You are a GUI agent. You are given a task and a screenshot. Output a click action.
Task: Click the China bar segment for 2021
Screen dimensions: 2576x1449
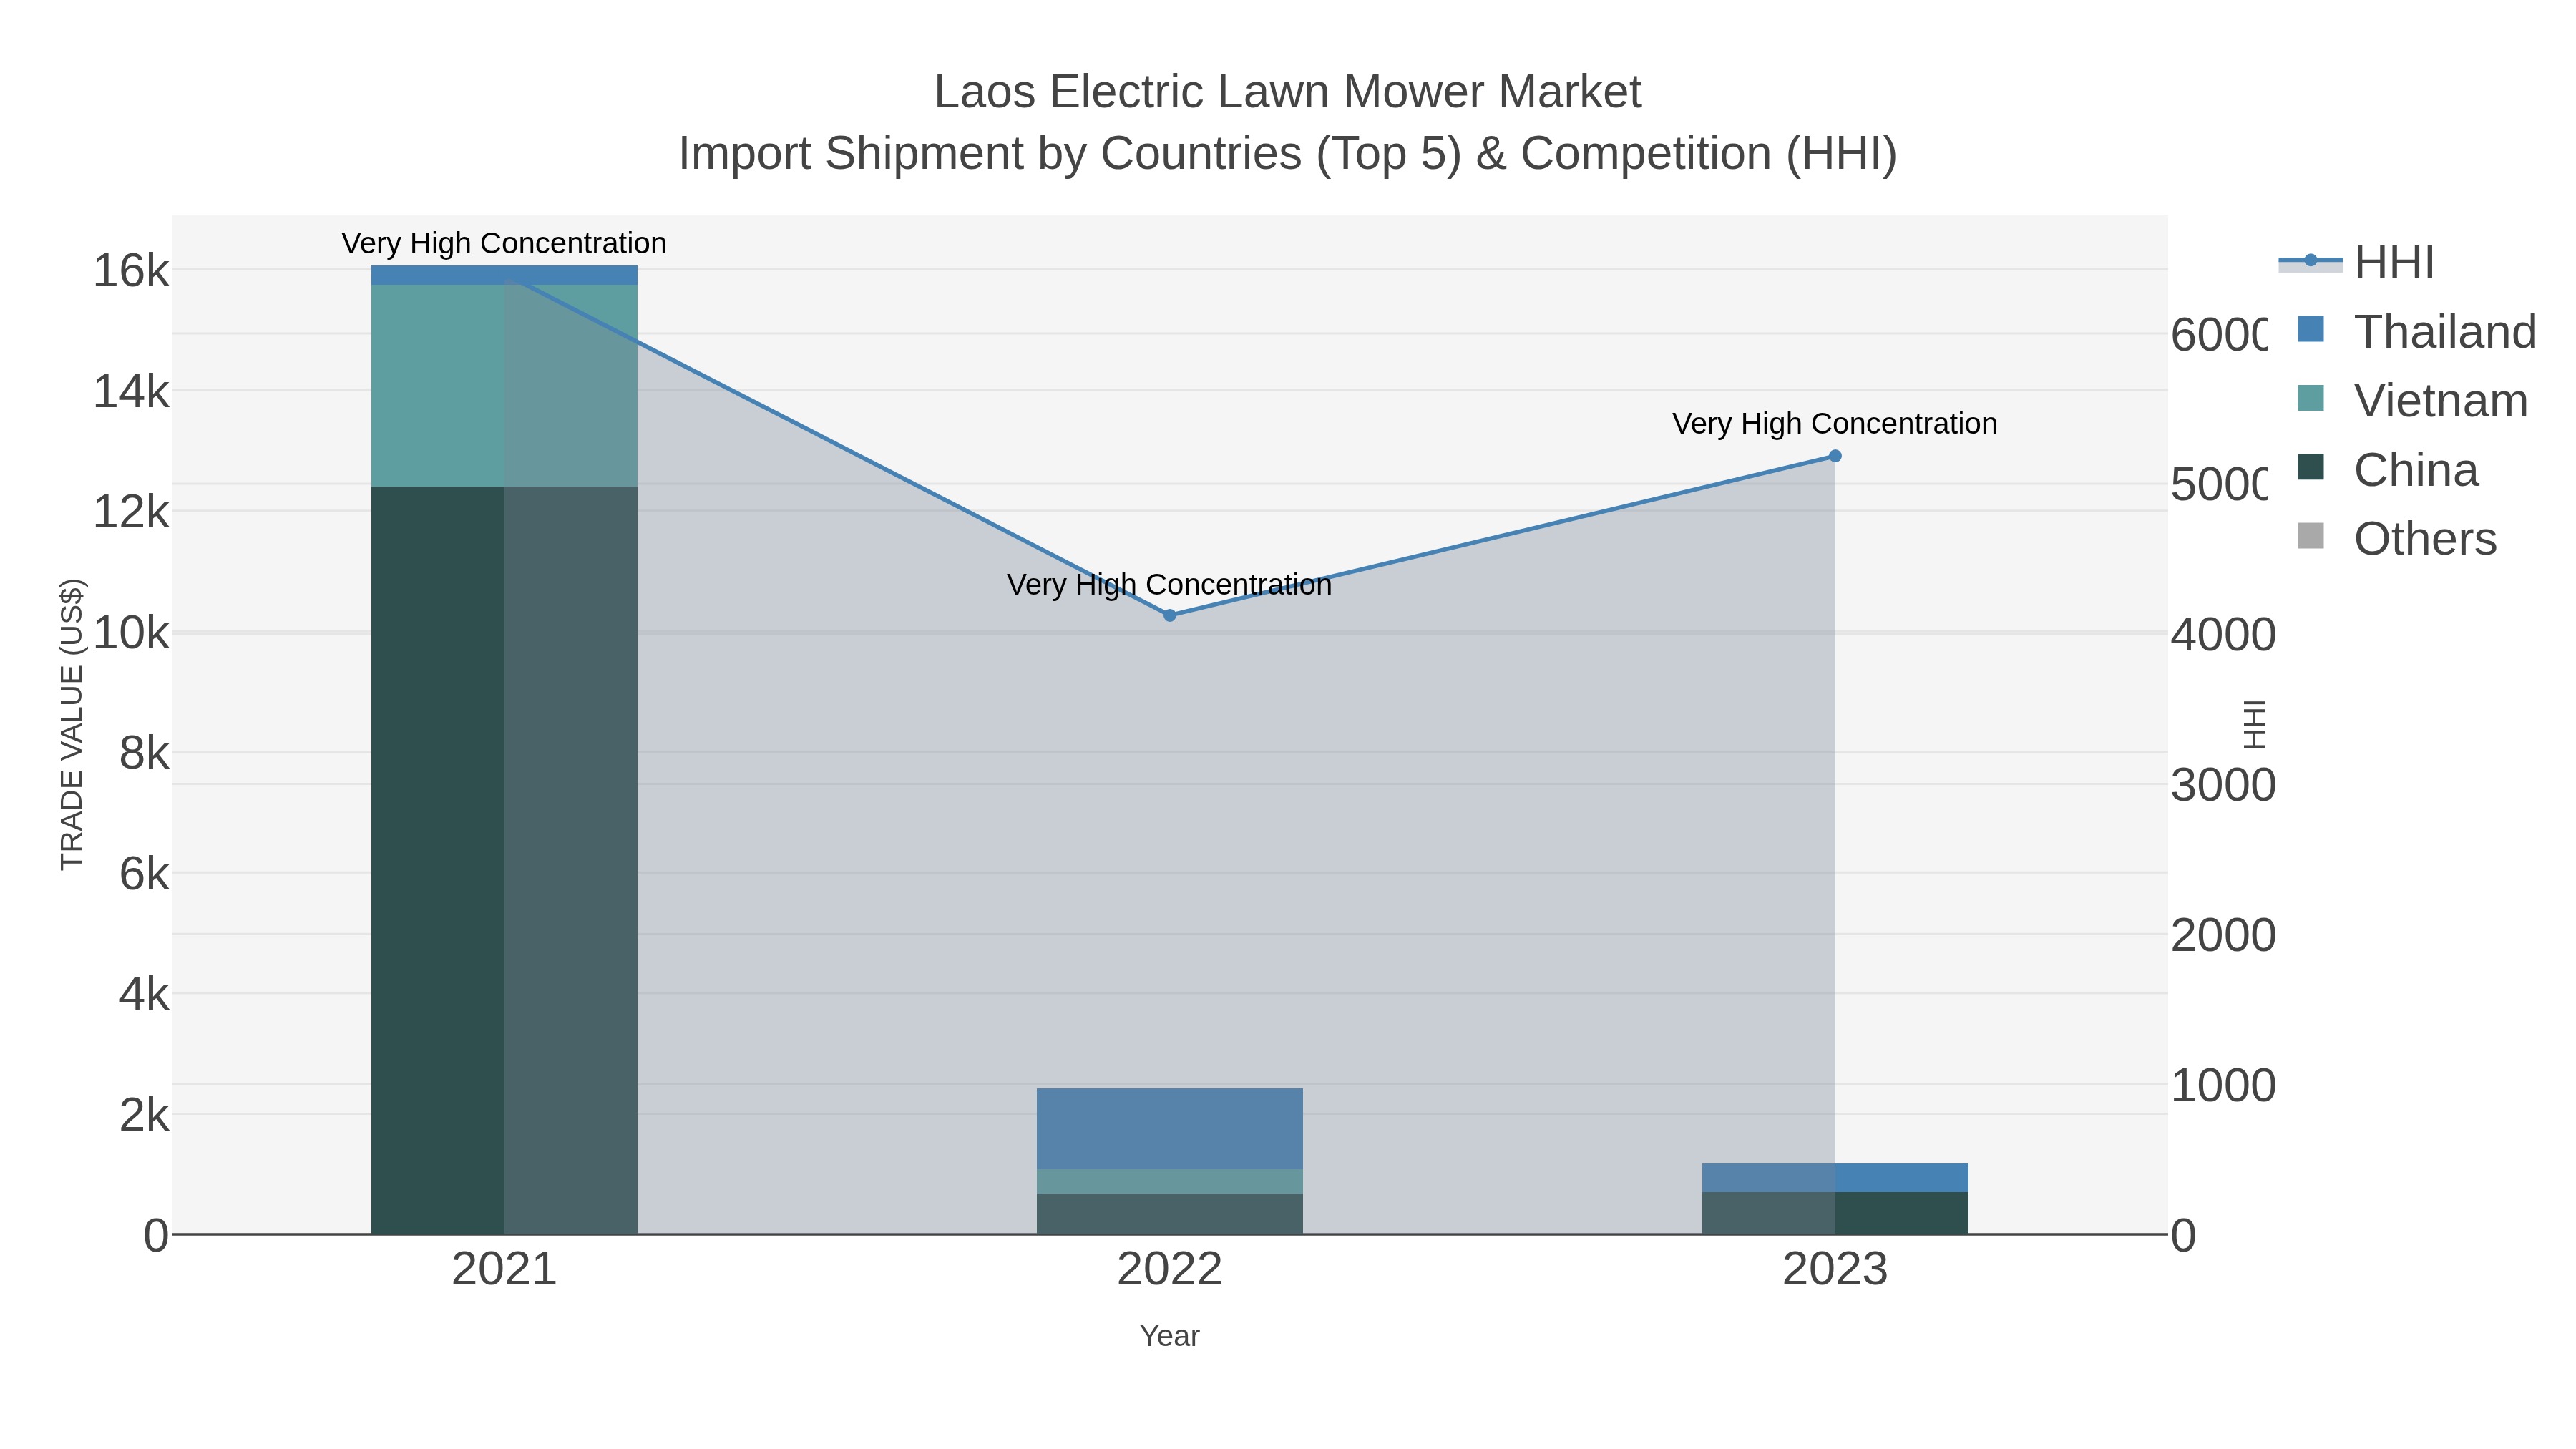[x=504, y=860]
